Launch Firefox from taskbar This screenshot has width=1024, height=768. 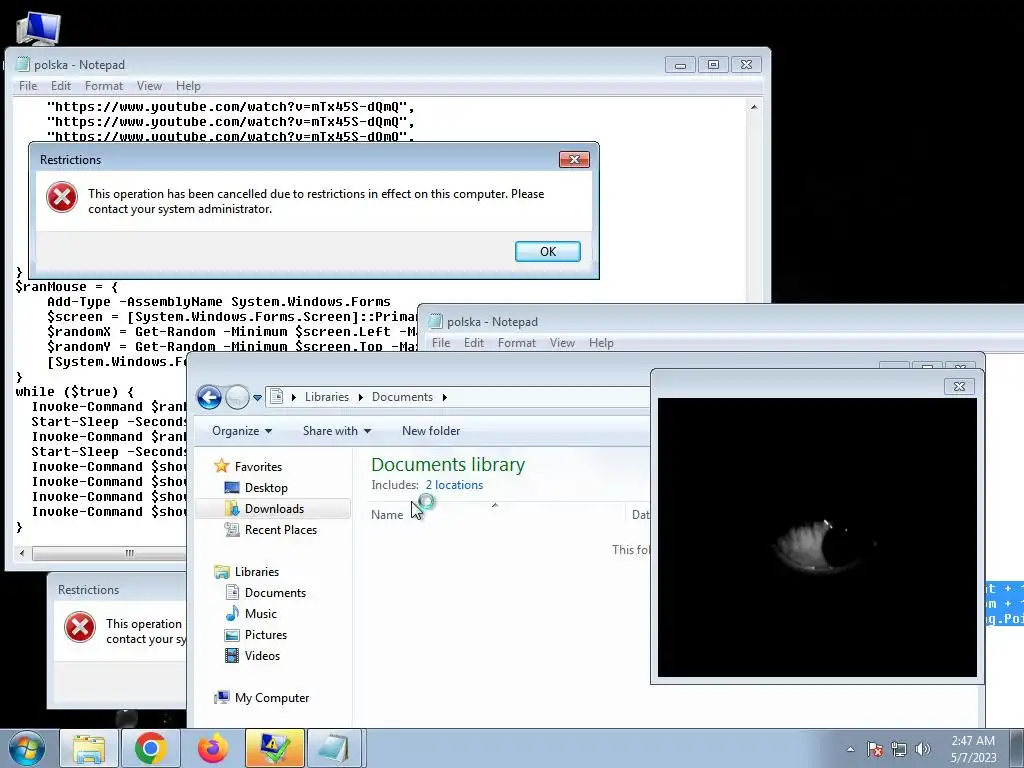click(x=213, y=748)
